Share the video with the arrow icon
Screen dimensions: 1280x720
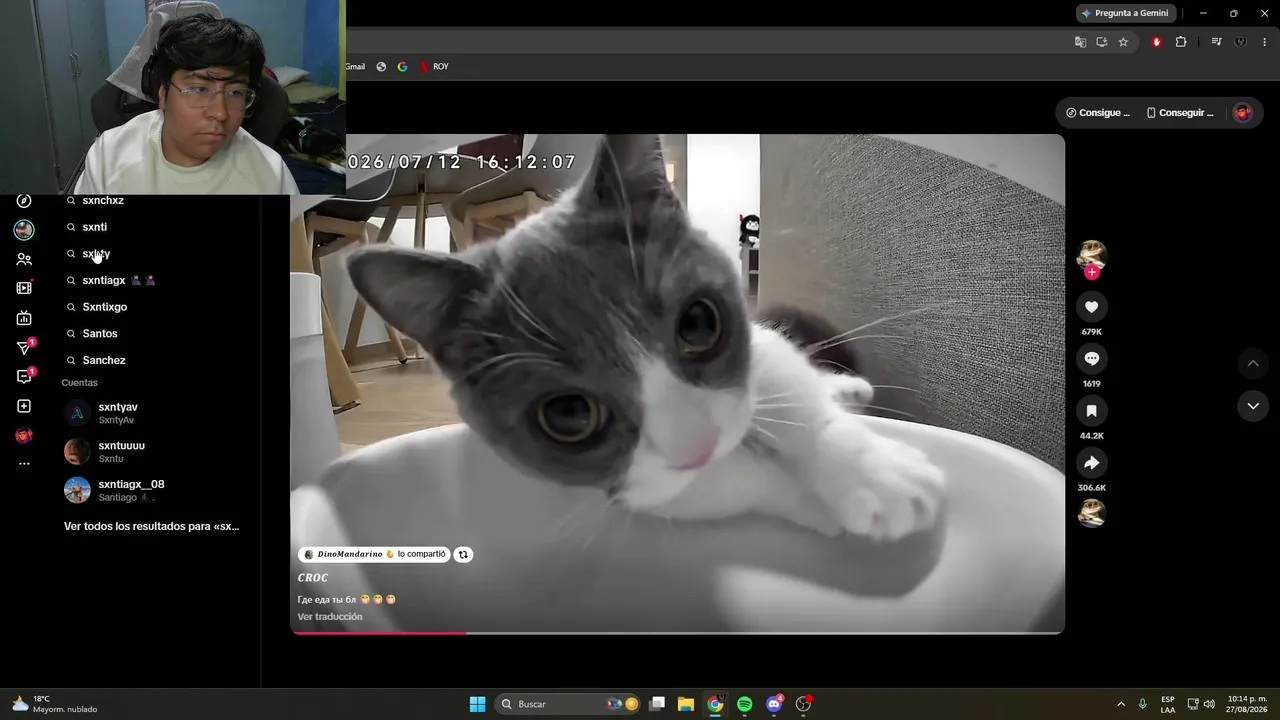pyautogui.click(x=1091, y=463)
